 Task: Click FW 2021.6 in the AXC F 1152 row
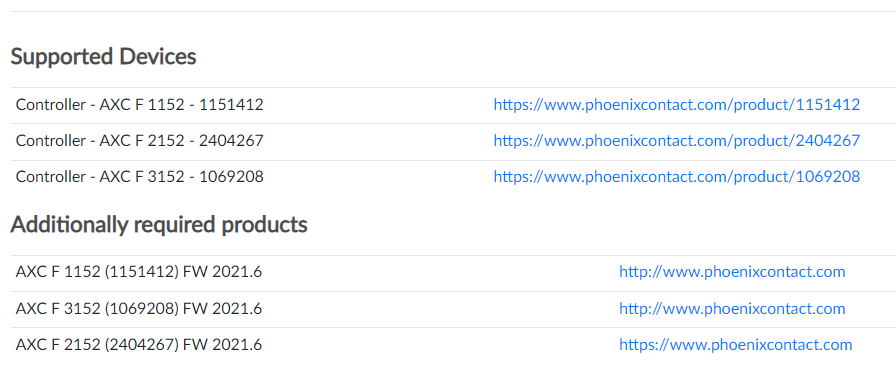click(x=222, y=272)
